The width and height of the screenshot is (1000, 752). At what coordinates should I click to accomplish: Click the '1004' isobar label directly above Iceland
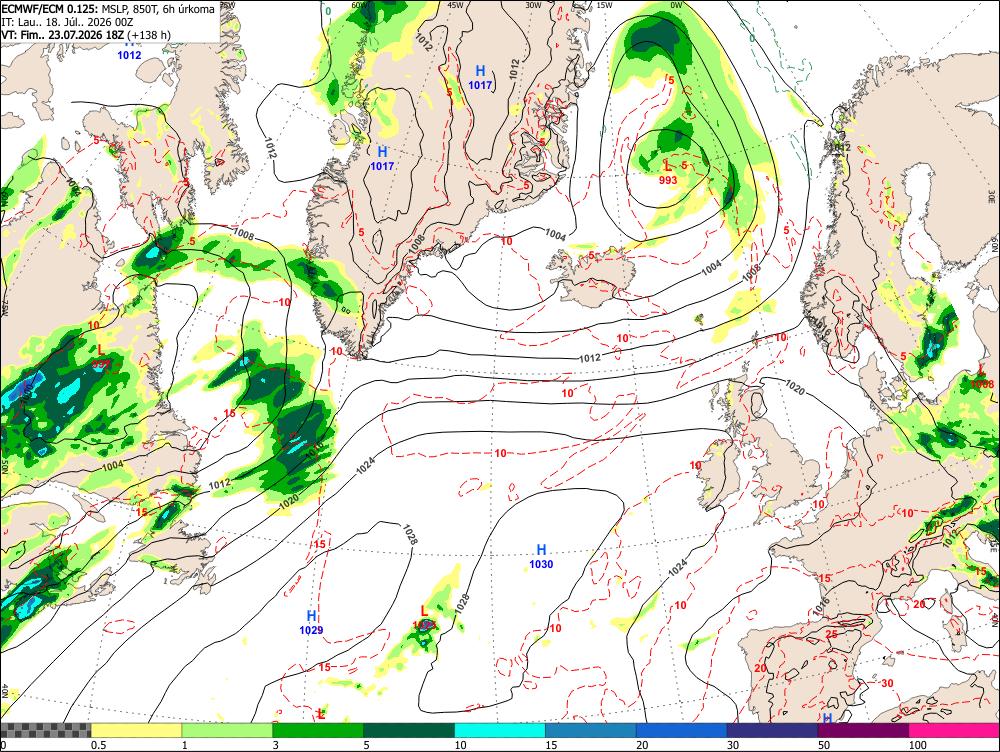tap(555, 235)
